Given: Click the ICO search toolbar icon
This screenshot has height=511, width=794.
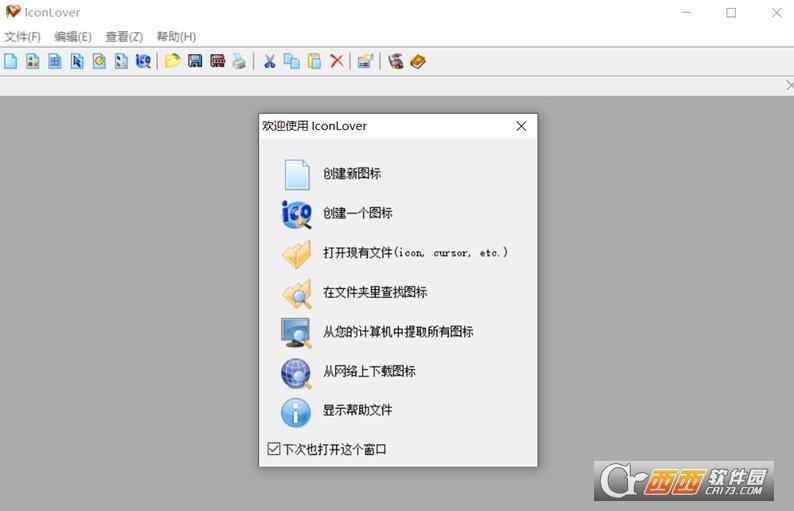Looking at the screenshot, I should (x=143, y=61).
